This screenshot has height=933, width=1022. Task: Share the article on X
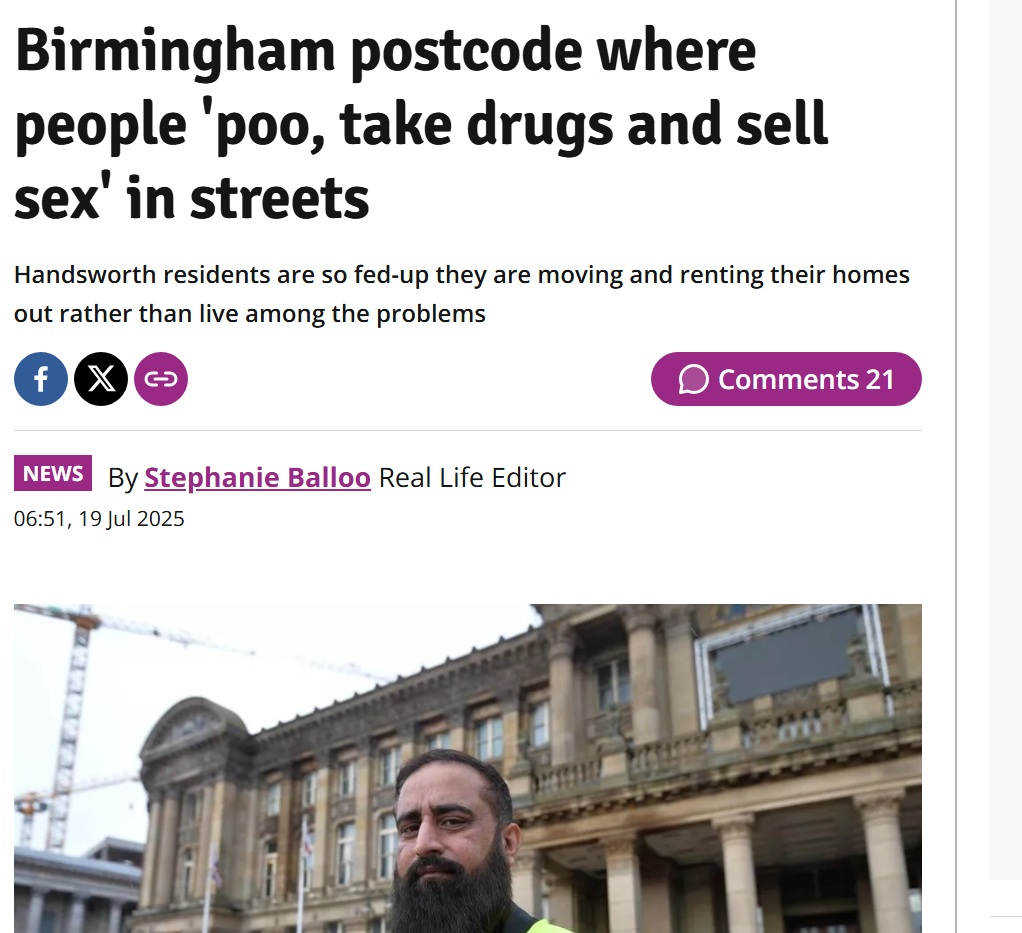(101, 379)
